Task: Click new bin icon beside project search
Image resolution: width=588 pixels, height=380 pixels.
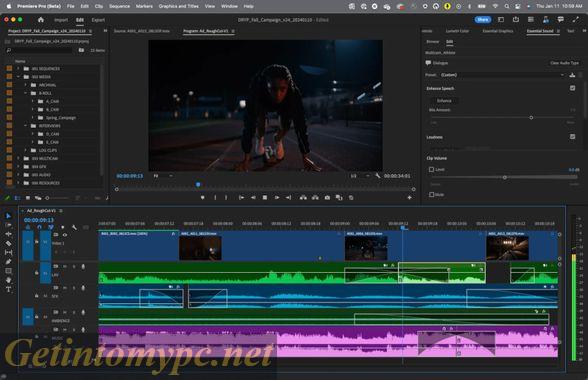Action: click(x=81, y=50)
